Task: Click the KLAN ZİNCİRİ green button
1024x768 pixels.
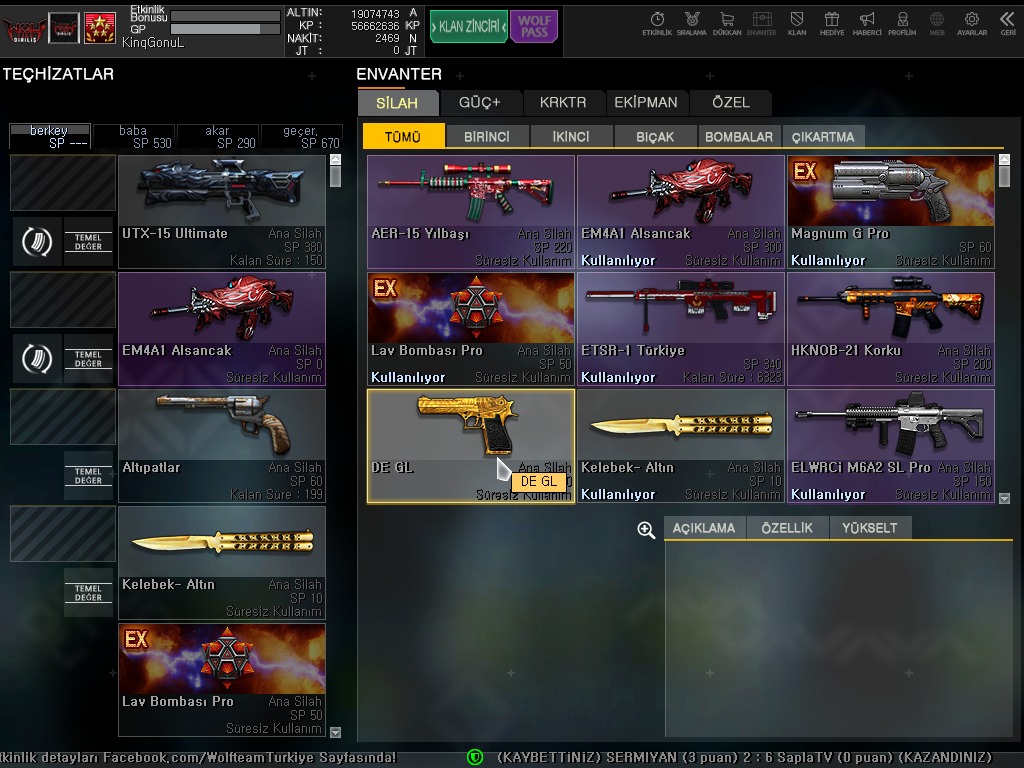Action: click(469, 27)
